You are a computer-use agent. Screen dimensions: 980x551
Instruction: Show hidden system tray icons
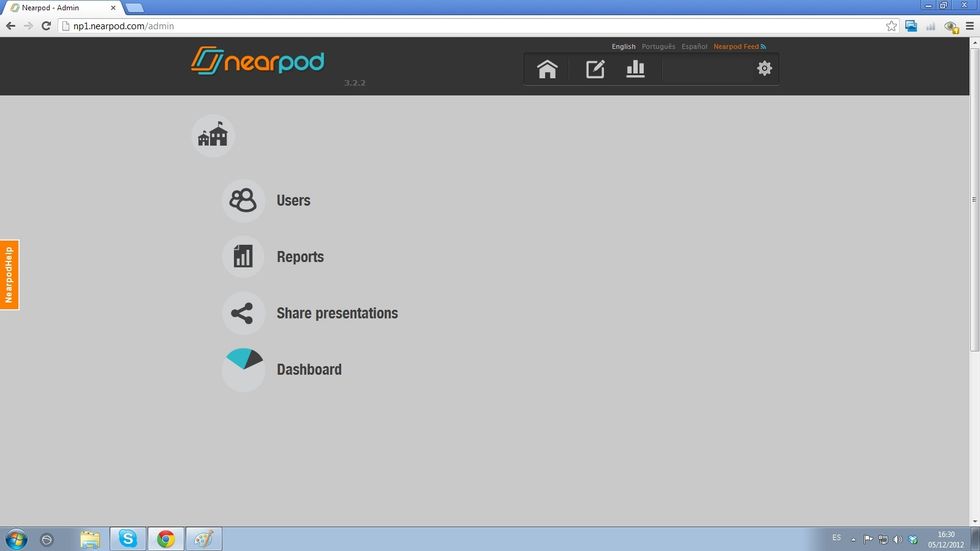(853, 540)
